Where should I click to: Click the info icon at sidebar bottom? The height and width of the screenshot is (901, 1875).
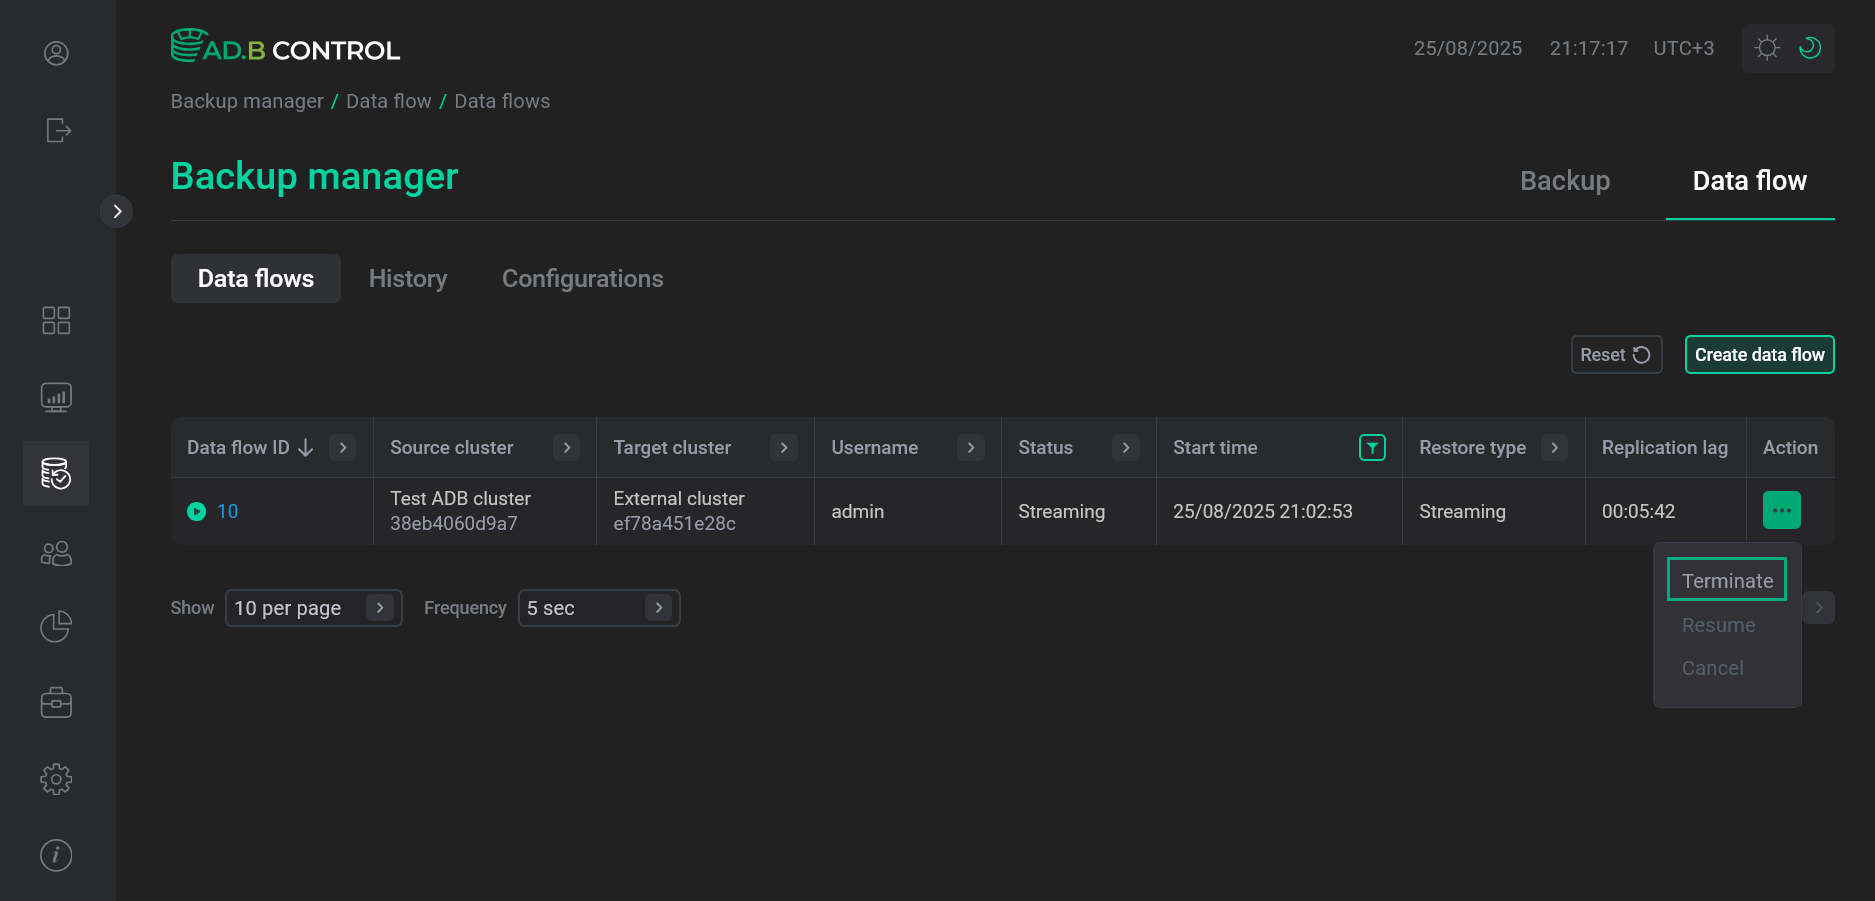(56, 855)
